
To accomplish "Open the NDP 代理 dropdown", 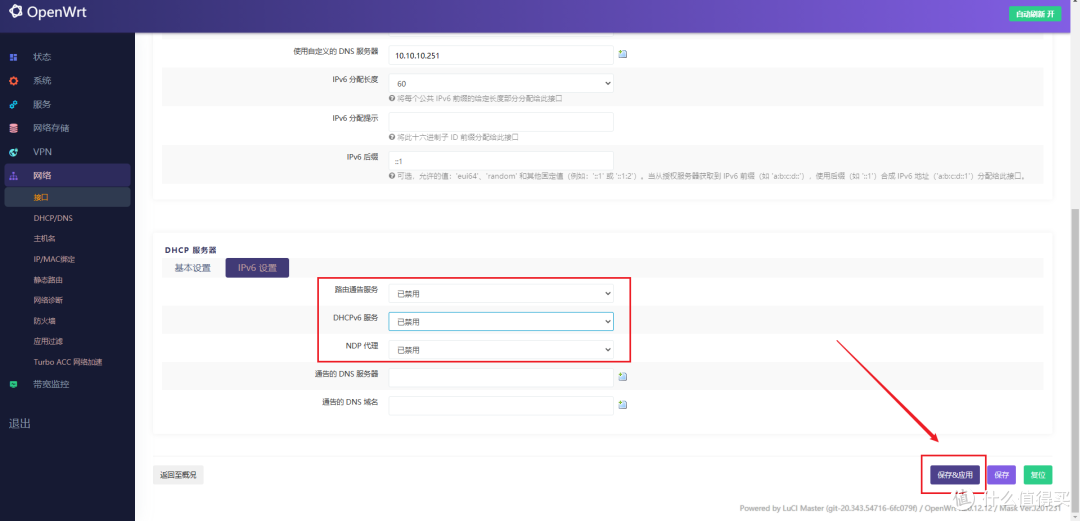I will pyautogui.click(x=501, y=349).
